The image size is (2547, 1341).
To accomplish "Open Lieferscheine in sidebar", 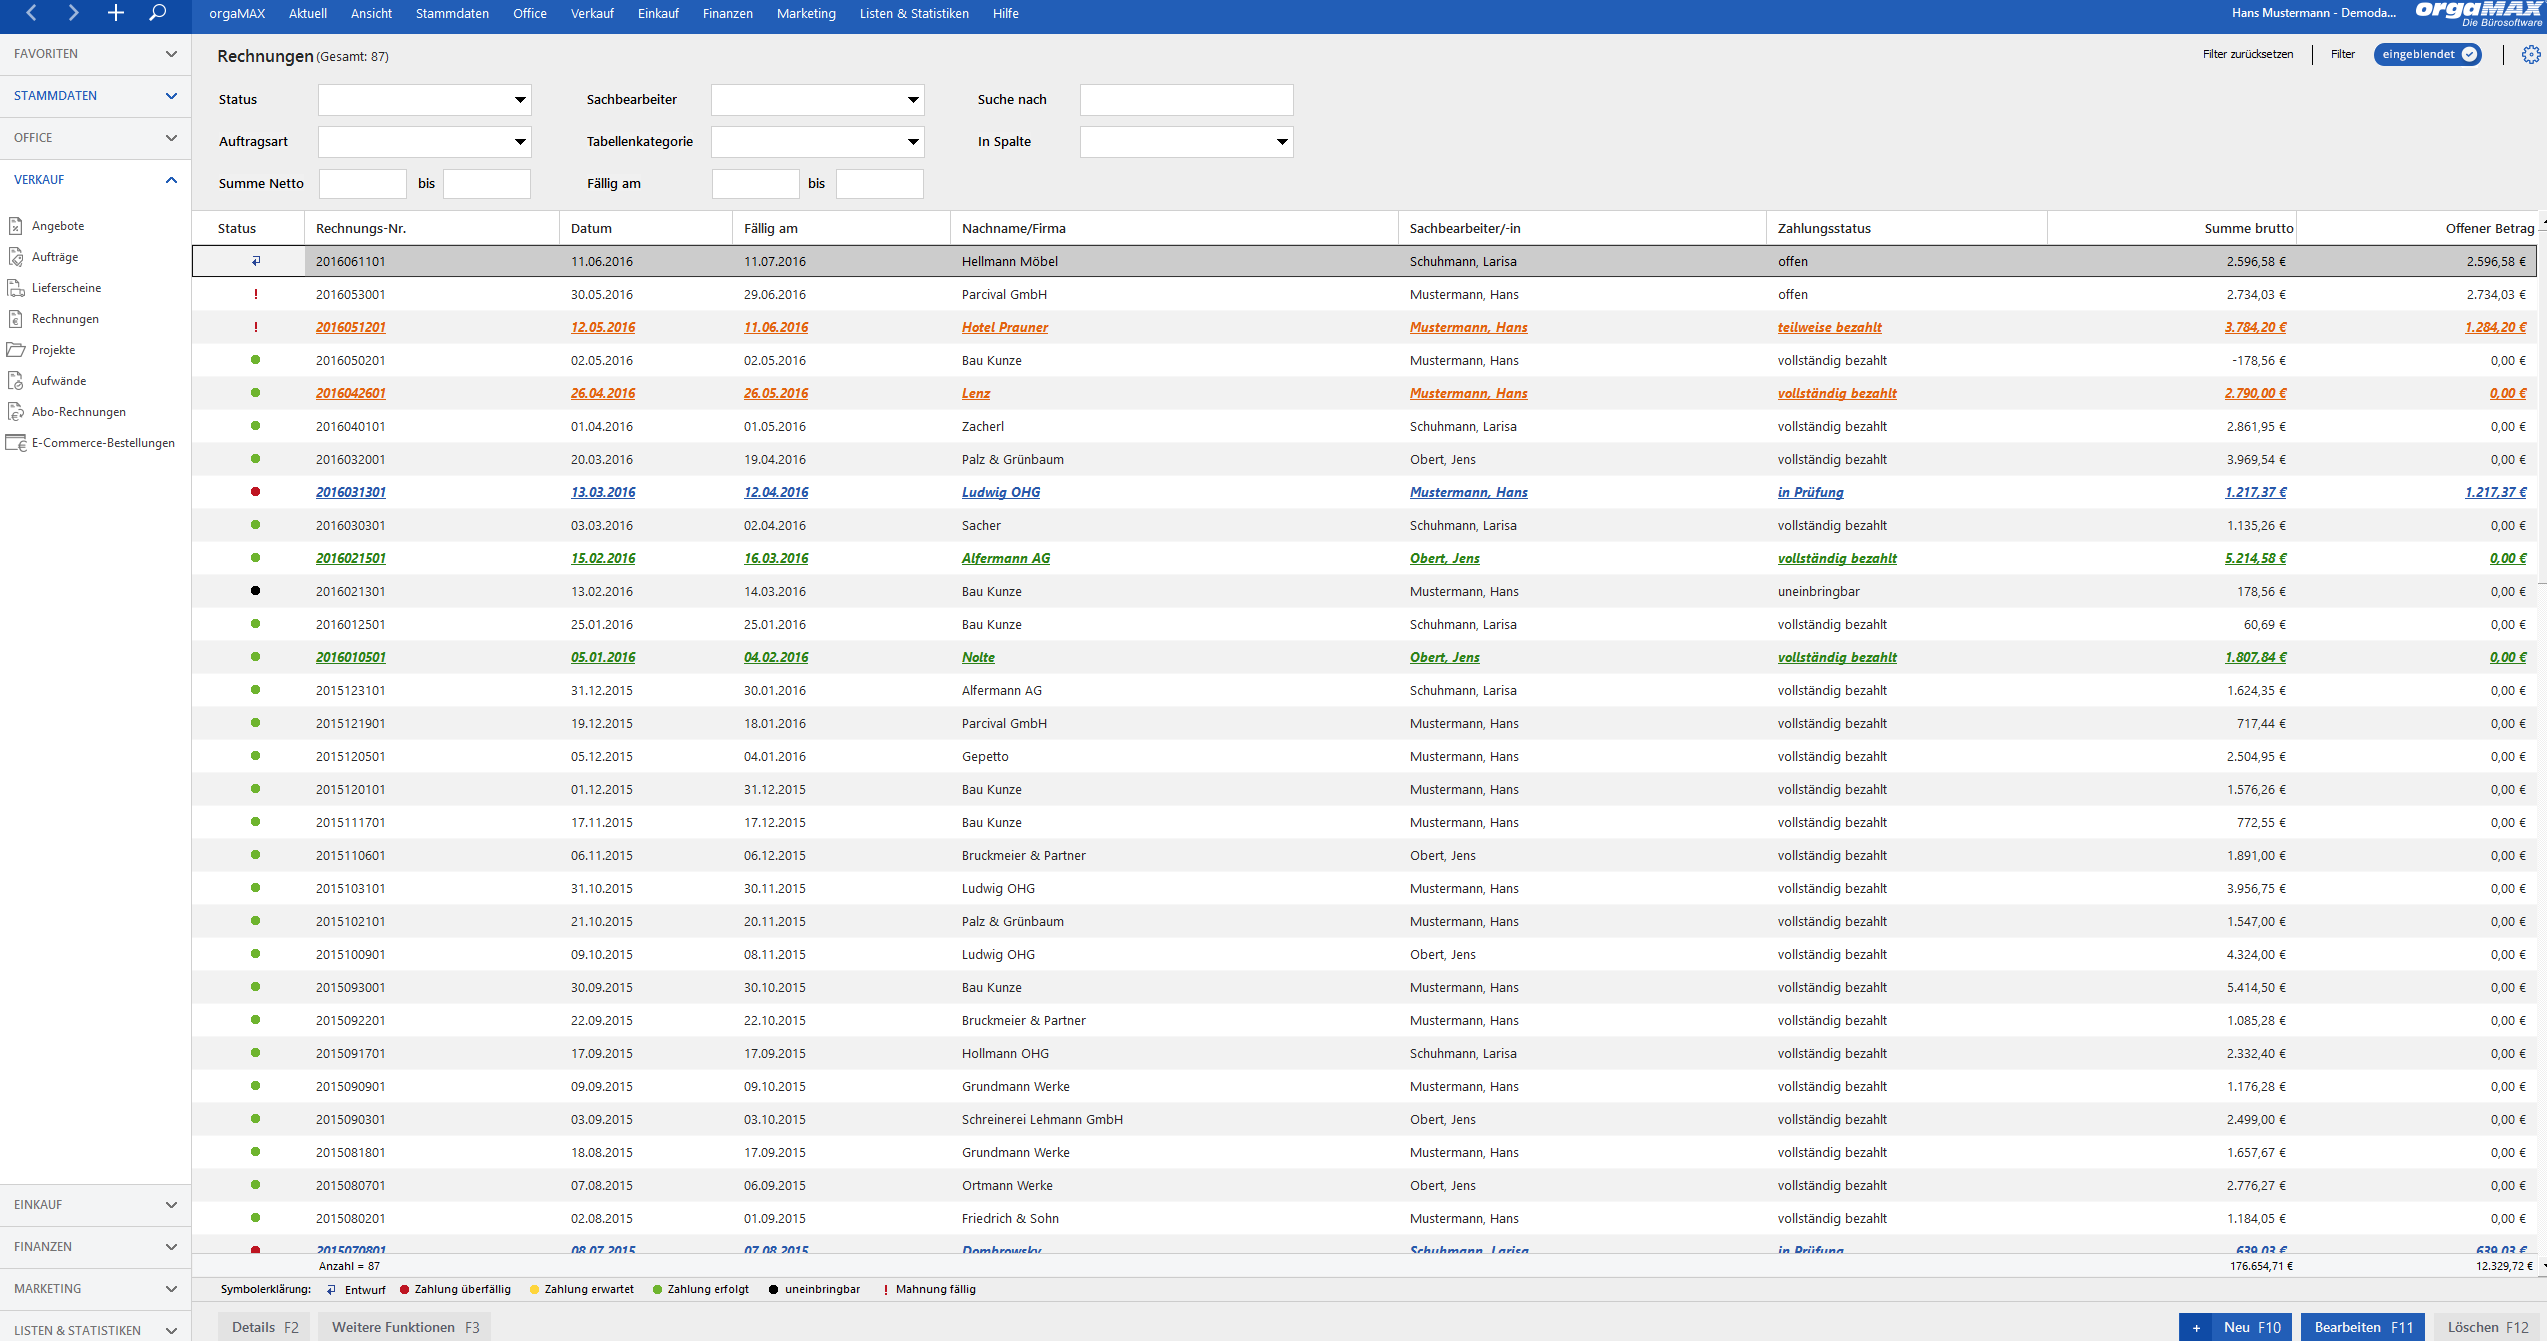I will pyautogui.click(x=66, y=288).
